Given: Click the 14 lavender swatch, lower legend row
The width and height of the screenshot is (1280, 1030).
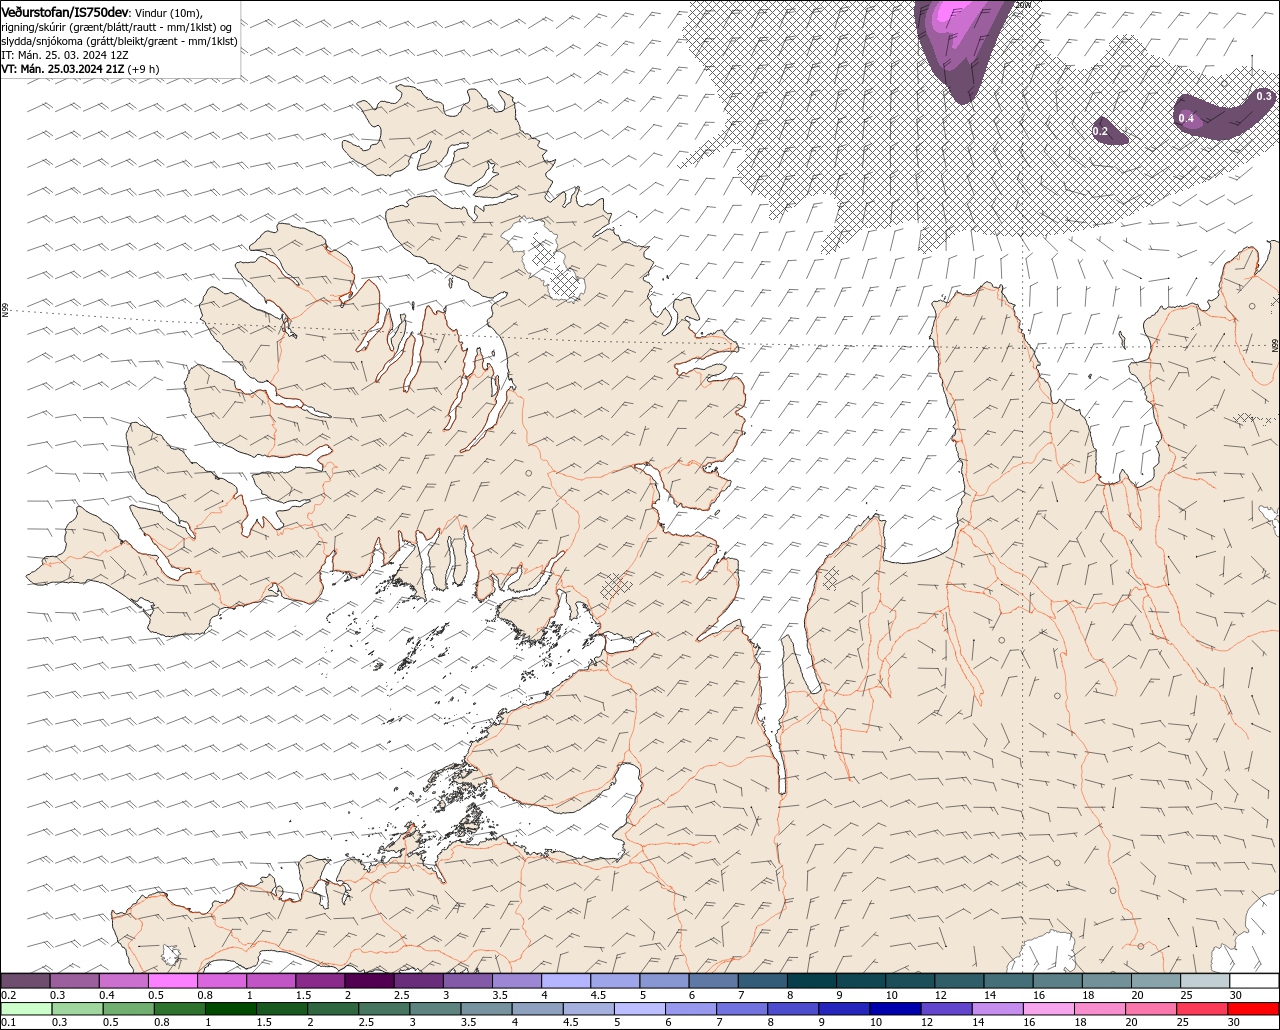Looking at the screenshot, I should pos(996,1009).
